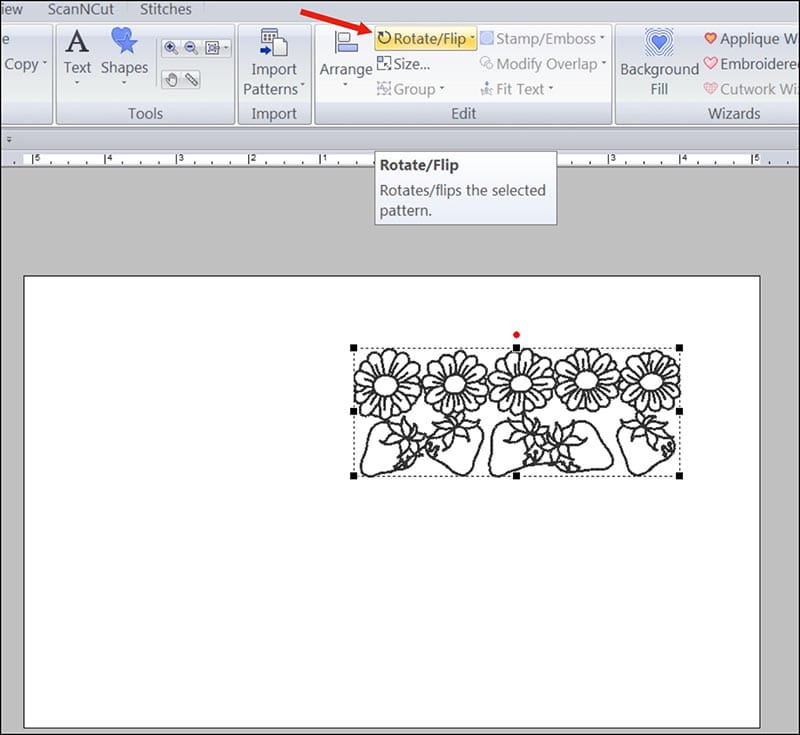Expand the Rotate/Flip dropdown menu
Viewport: 800px width, 735px height.
(472, 39)
